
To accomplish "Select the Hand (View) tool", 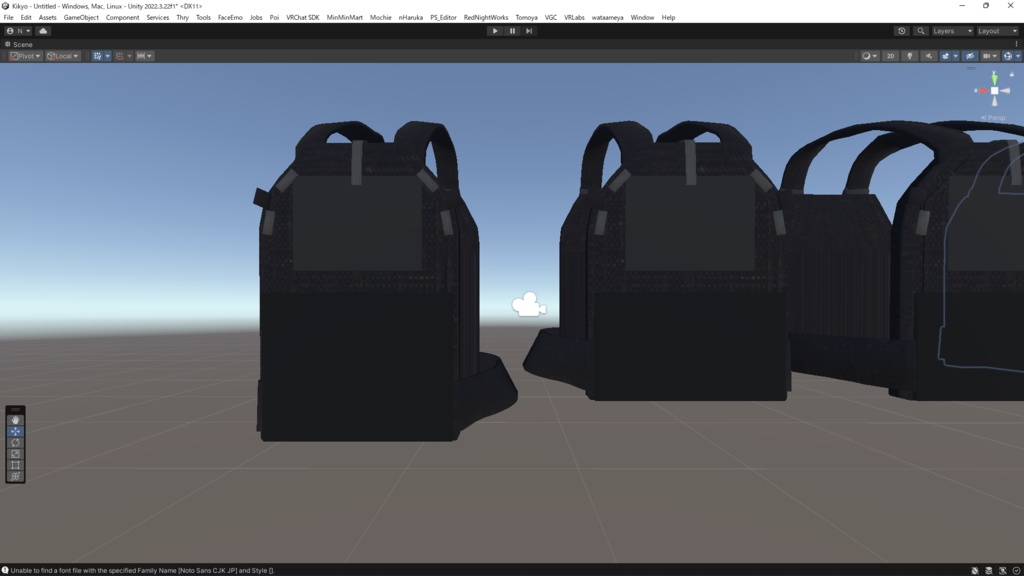I will [15, 420].
